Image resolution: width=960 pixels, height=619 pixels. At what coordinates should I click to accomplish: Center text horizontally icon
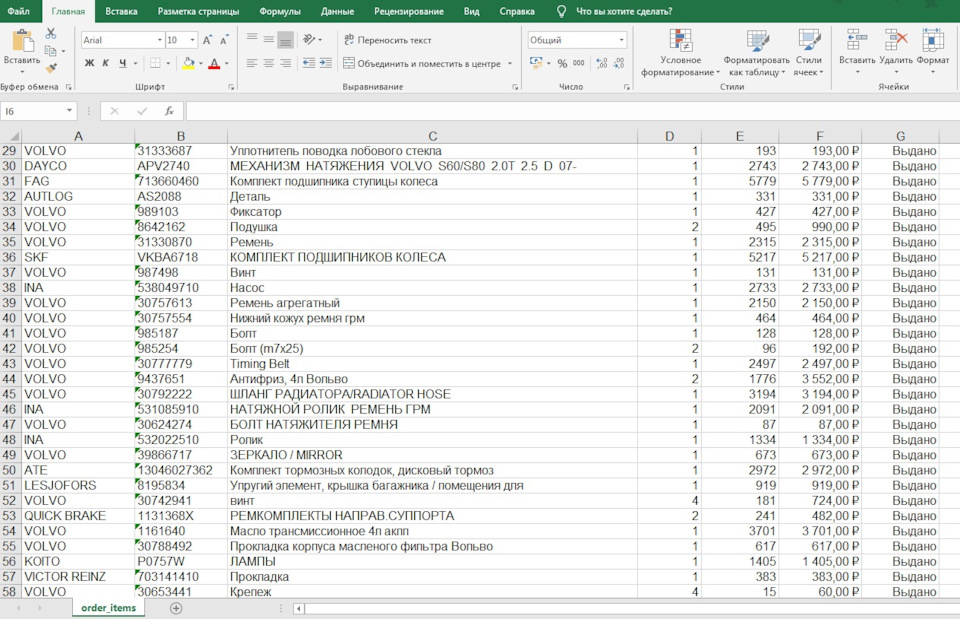tap(269, 63)
